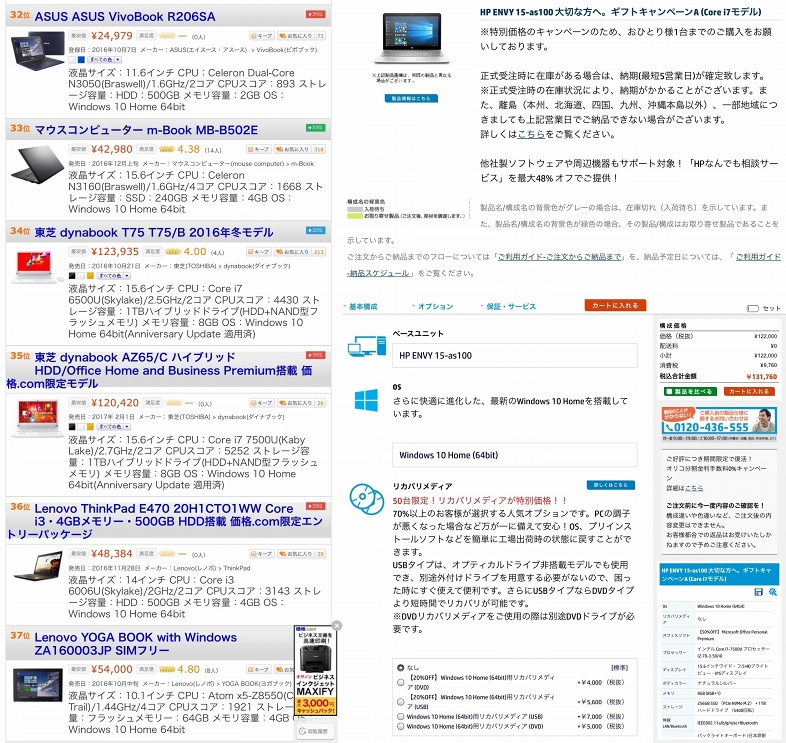Viewport: 786px width, 743px height.
Task: Click the magnifier icon in spec summary
Action: click(772, 592)
